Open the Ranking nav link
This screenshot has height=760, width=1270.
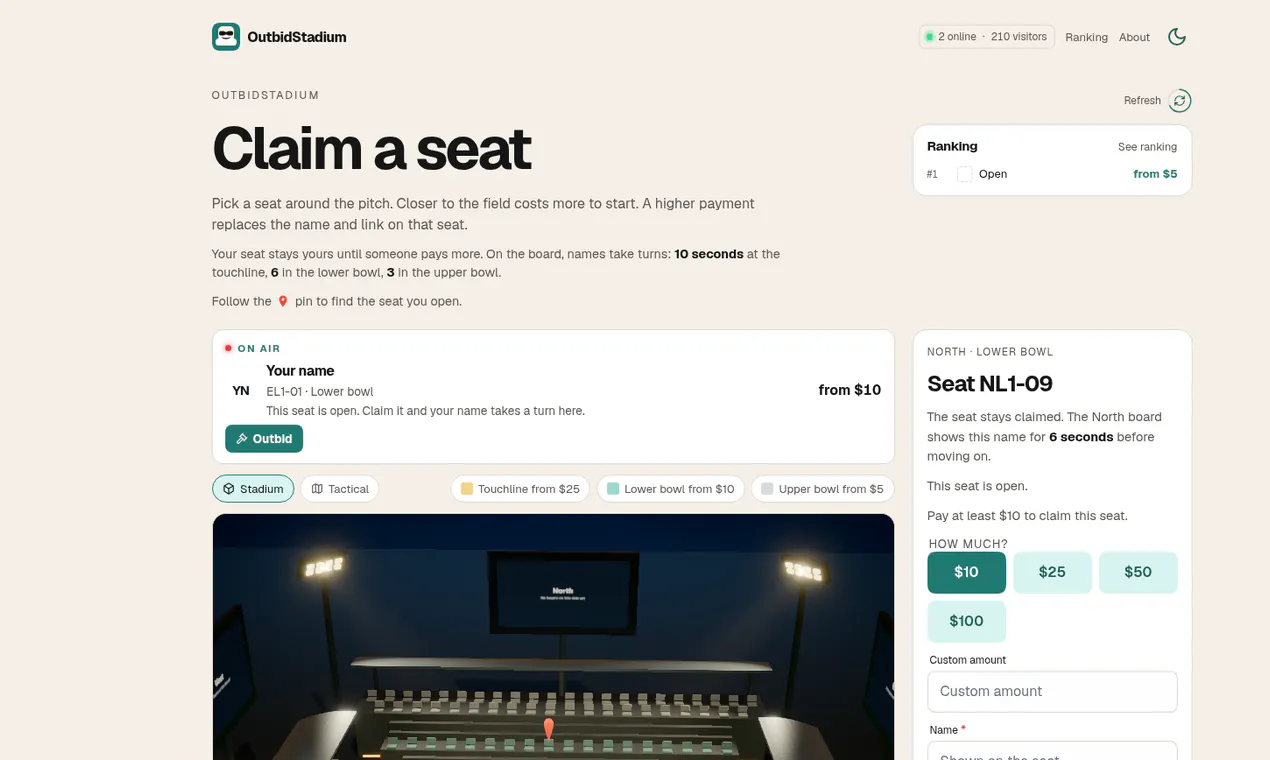pyautogui.click(x=1086, y=37)
